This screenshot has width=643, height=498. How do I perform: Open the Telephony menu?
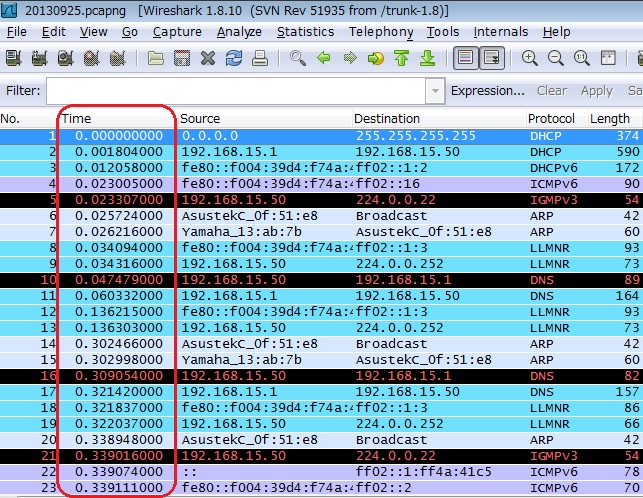381,32
